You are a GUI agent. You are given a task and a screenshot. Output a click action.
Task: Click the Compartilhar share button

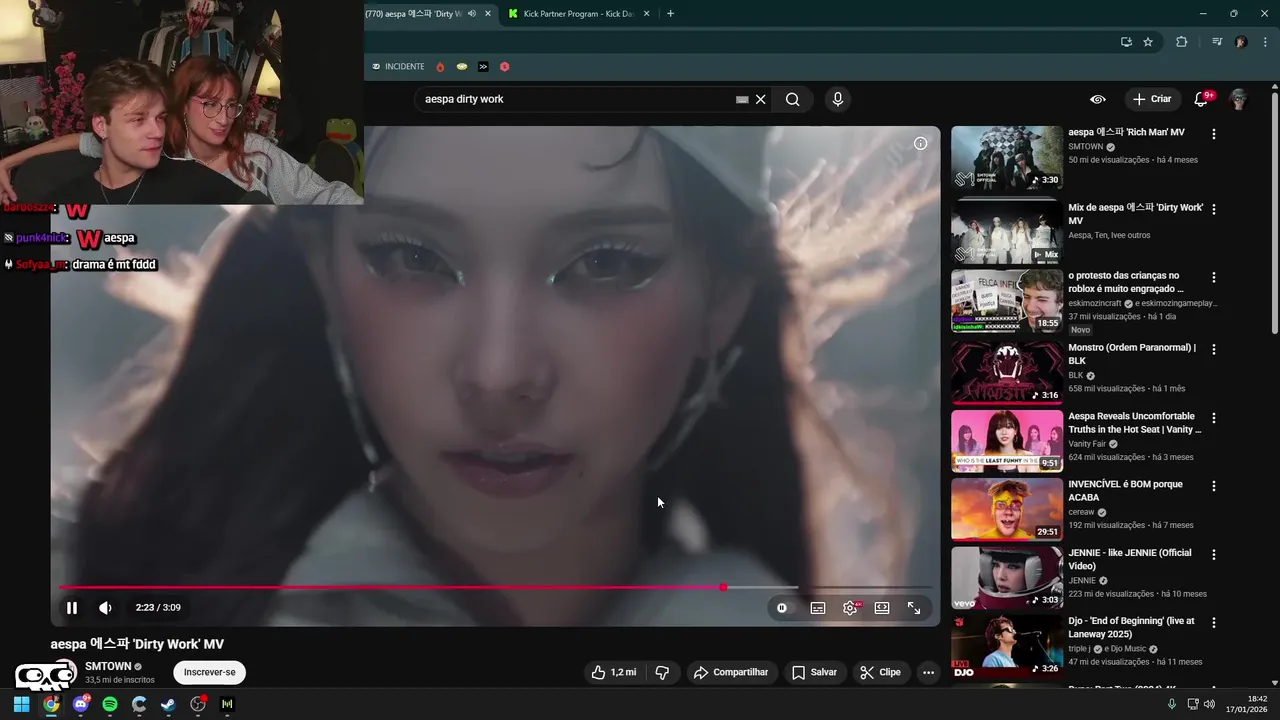click(731, 672)
